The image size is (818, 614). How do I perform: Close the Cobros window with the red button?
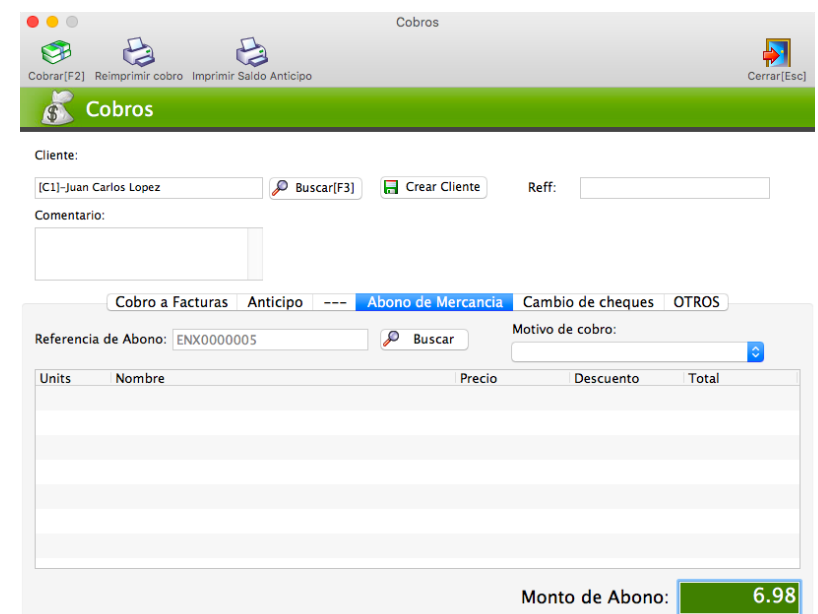click(x=33, y=21)
